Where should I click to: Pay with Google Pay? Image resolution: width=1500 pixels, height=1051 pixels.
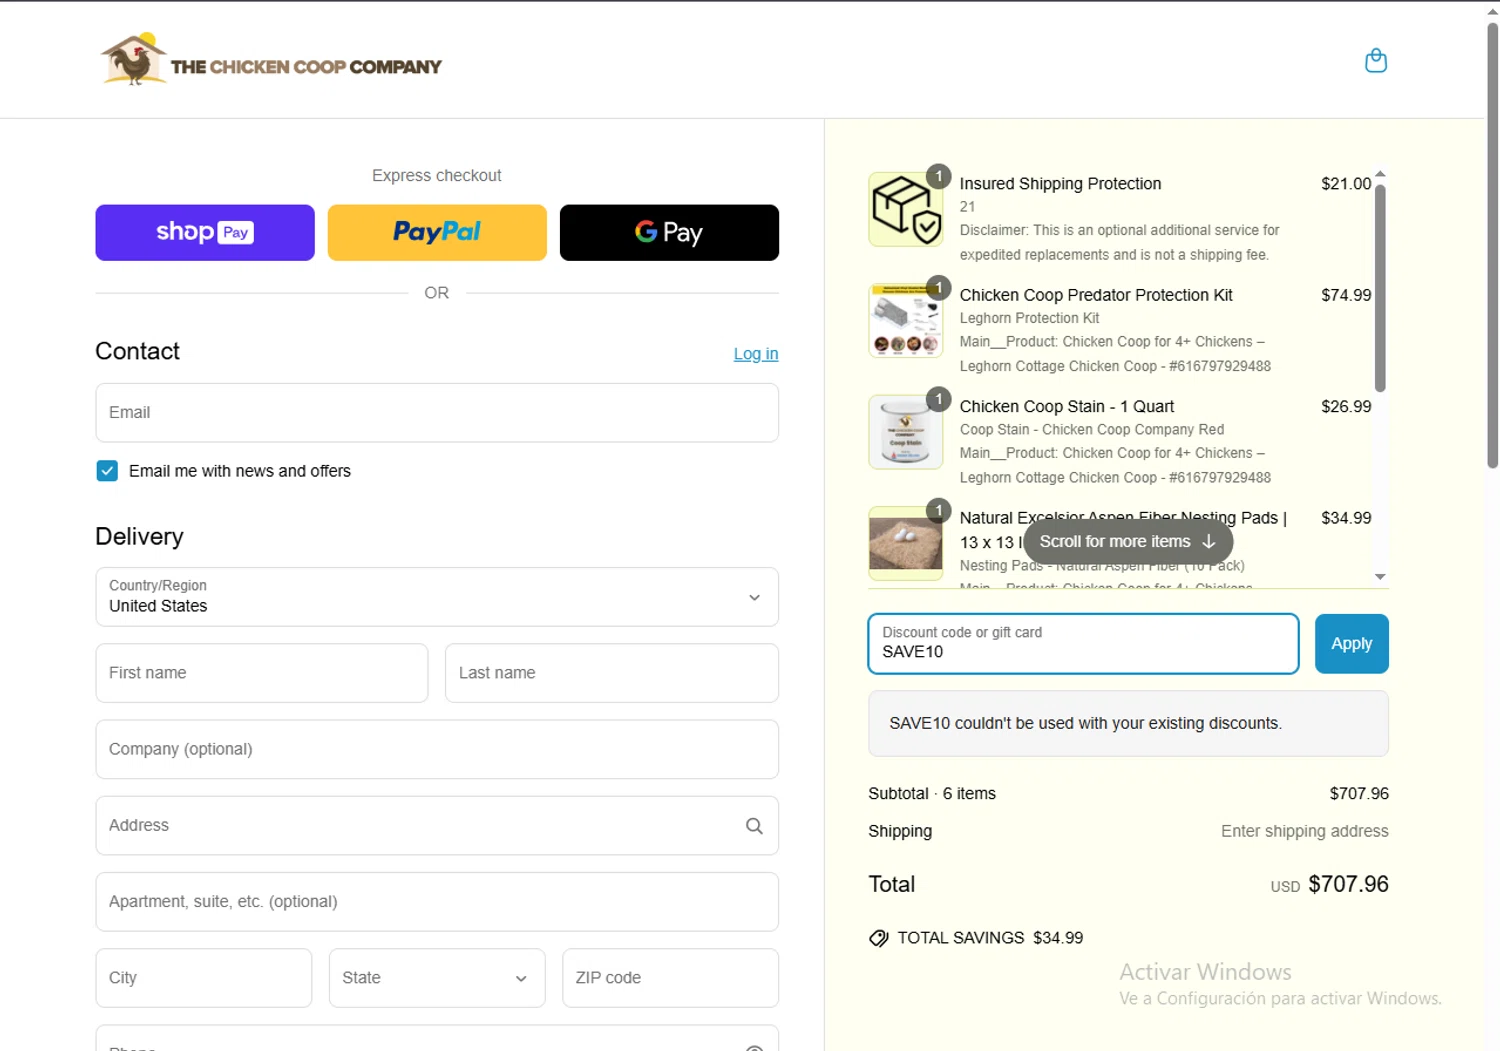click(669, 233)
